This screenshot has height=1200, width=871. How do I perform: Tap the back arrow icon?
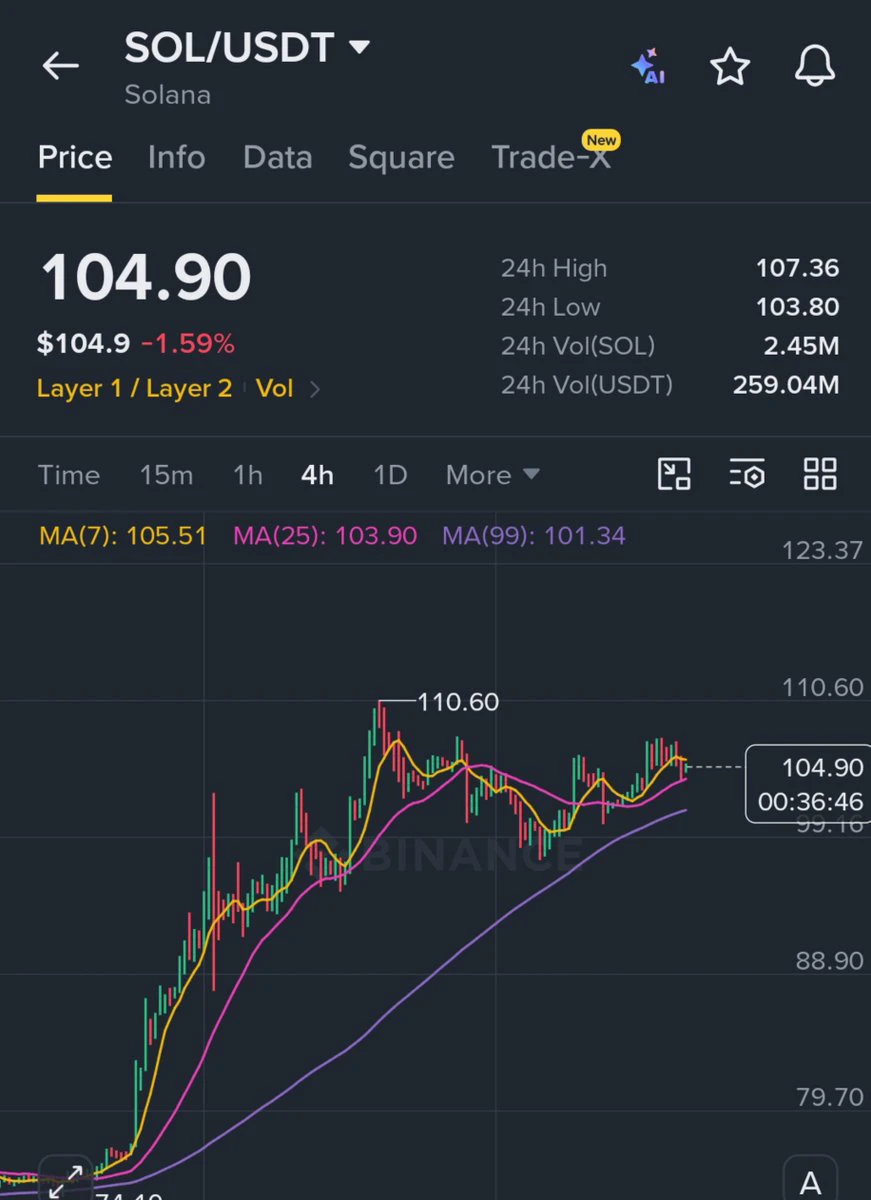[x=60, y=66]
